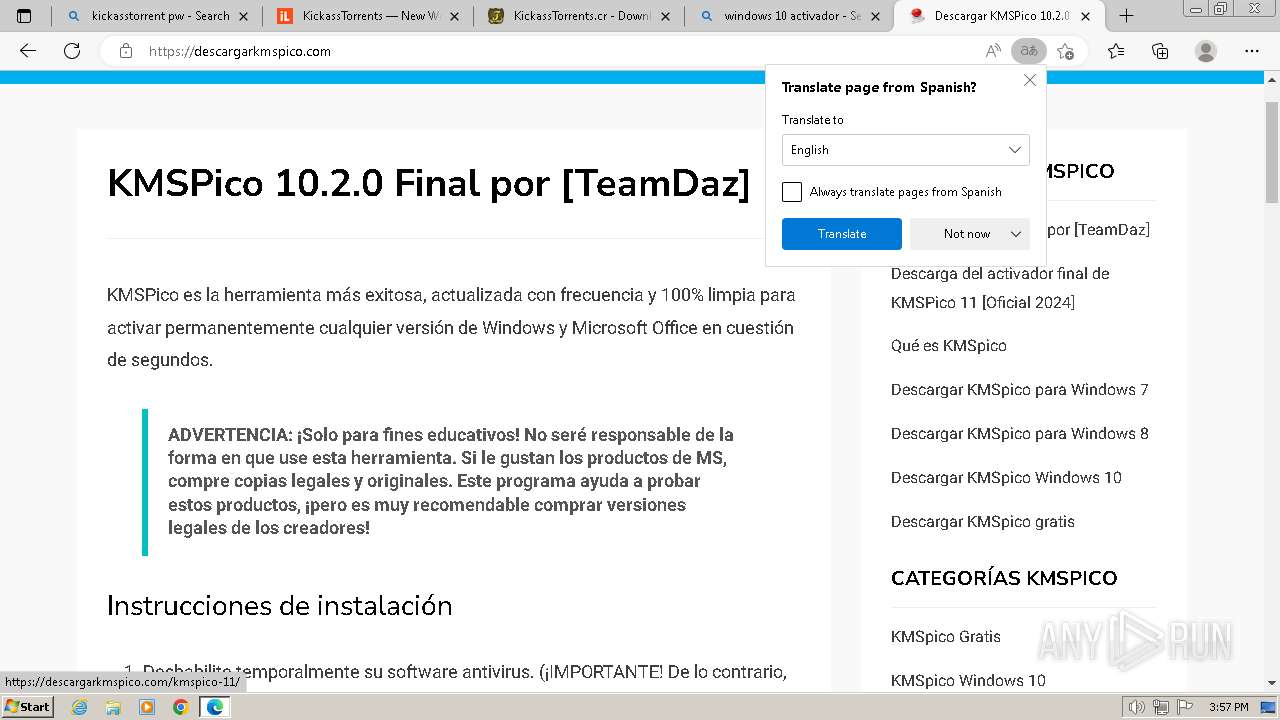Close the Descargar KMSPico tab

(x=1086, y=16)
